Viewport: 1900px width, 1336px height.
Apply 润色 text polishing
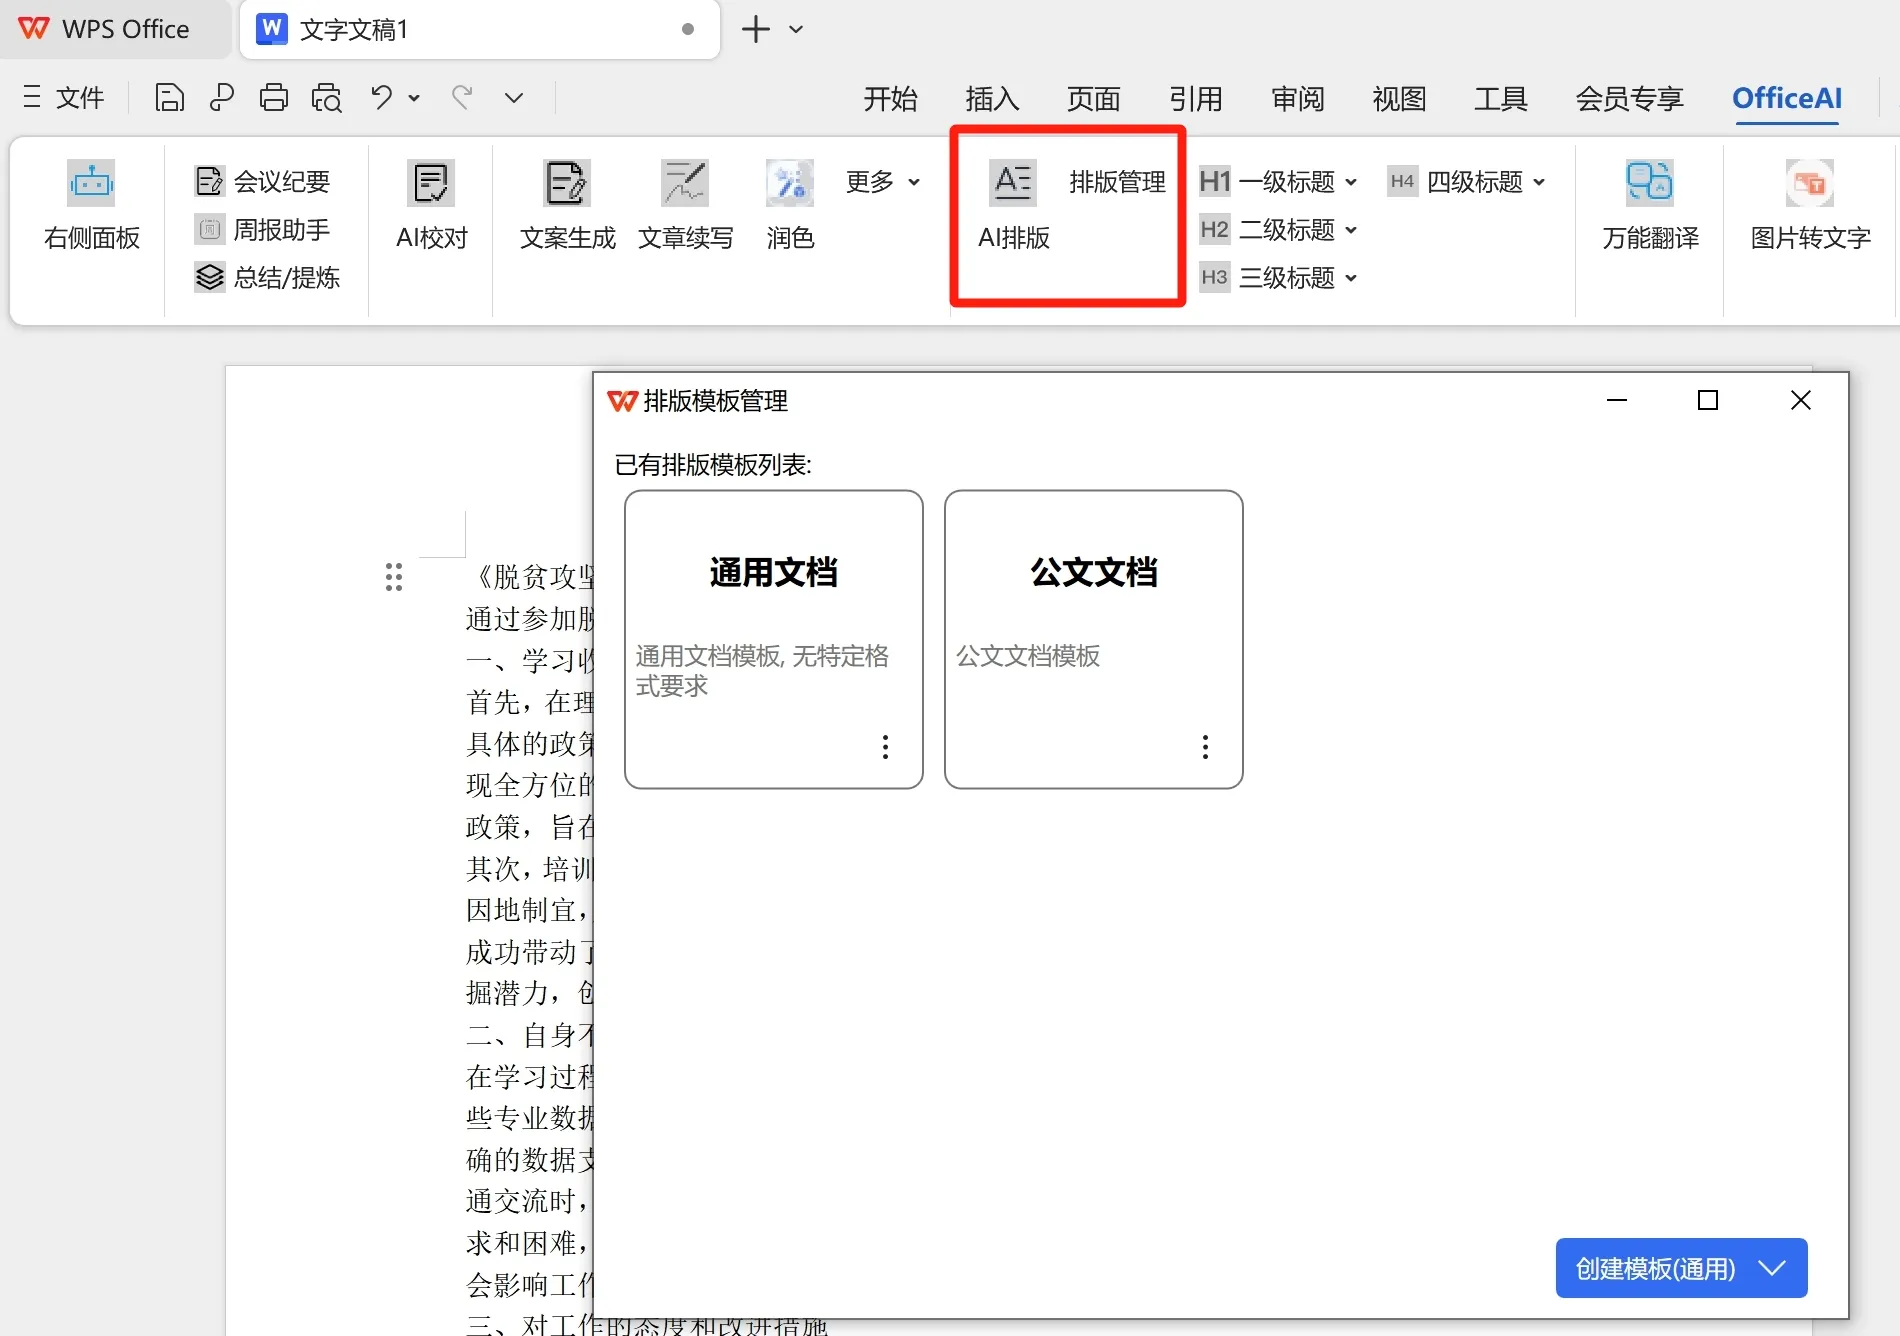tap(789, 205)
